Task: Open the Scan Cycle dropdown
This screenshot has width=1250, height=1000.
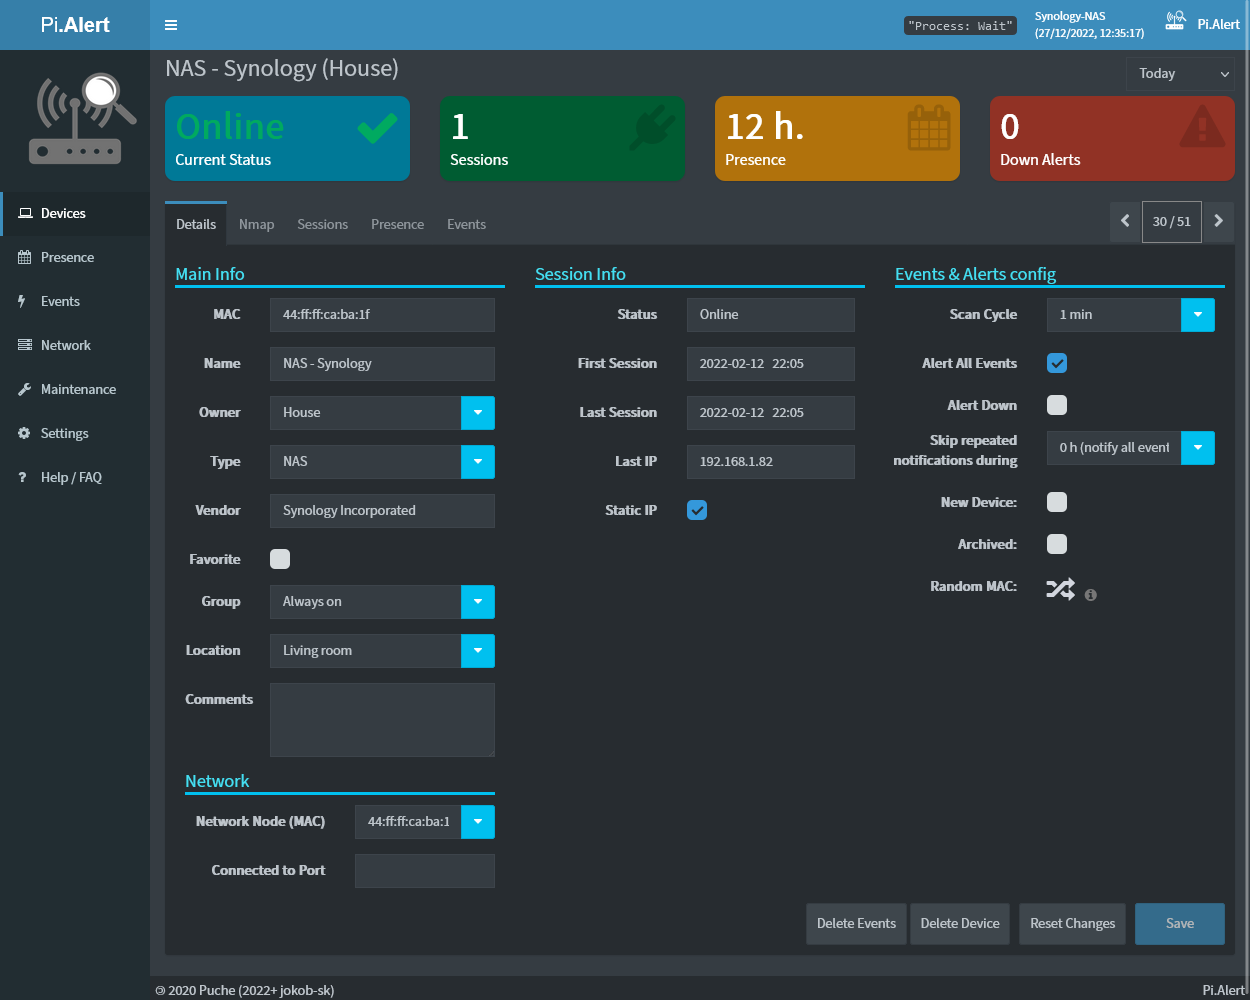Action: coord(1197,315)
